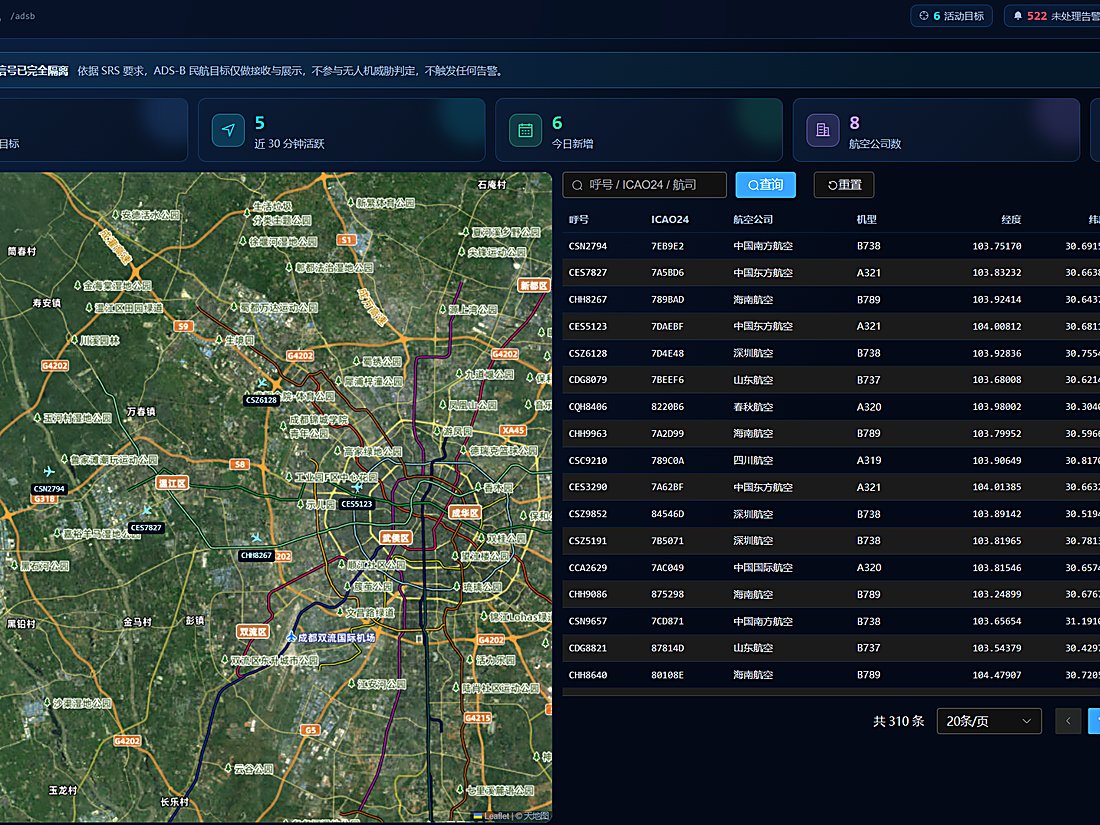Click the 机型 column header
Screen dimensions: 1100x825
click(x=866, y=220)
